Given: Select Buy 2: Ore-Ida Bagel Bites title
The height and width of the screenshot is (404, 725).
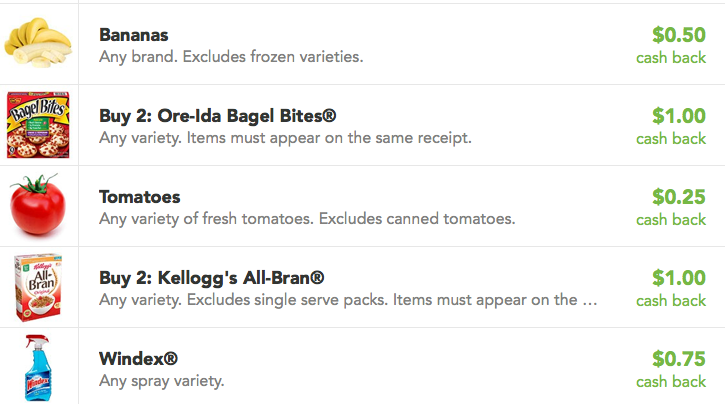Looking at the screenshot, I should click(217, 116).
